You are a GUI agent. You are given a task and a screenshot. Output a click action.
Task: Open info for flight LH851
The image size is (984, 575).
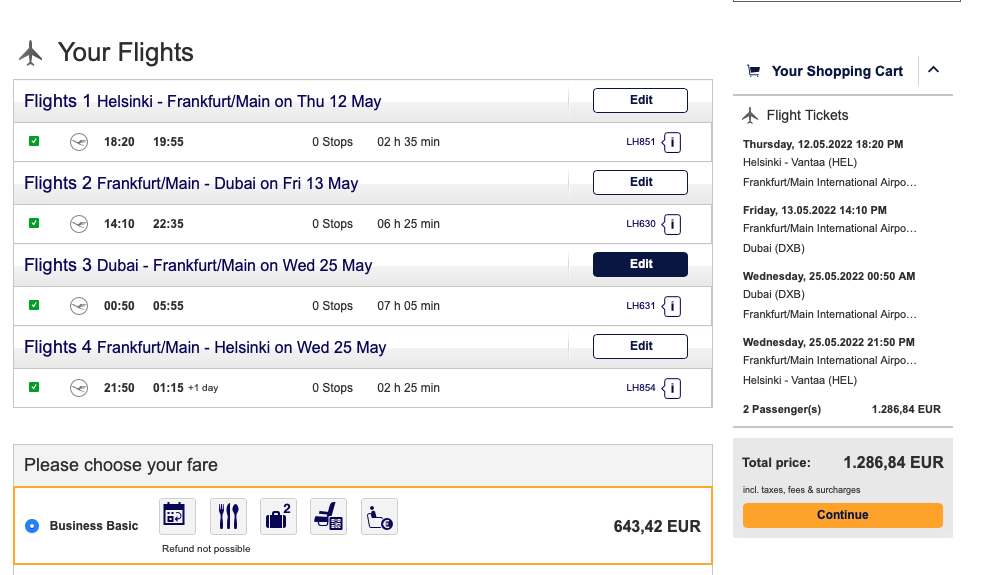pos(673,142)
